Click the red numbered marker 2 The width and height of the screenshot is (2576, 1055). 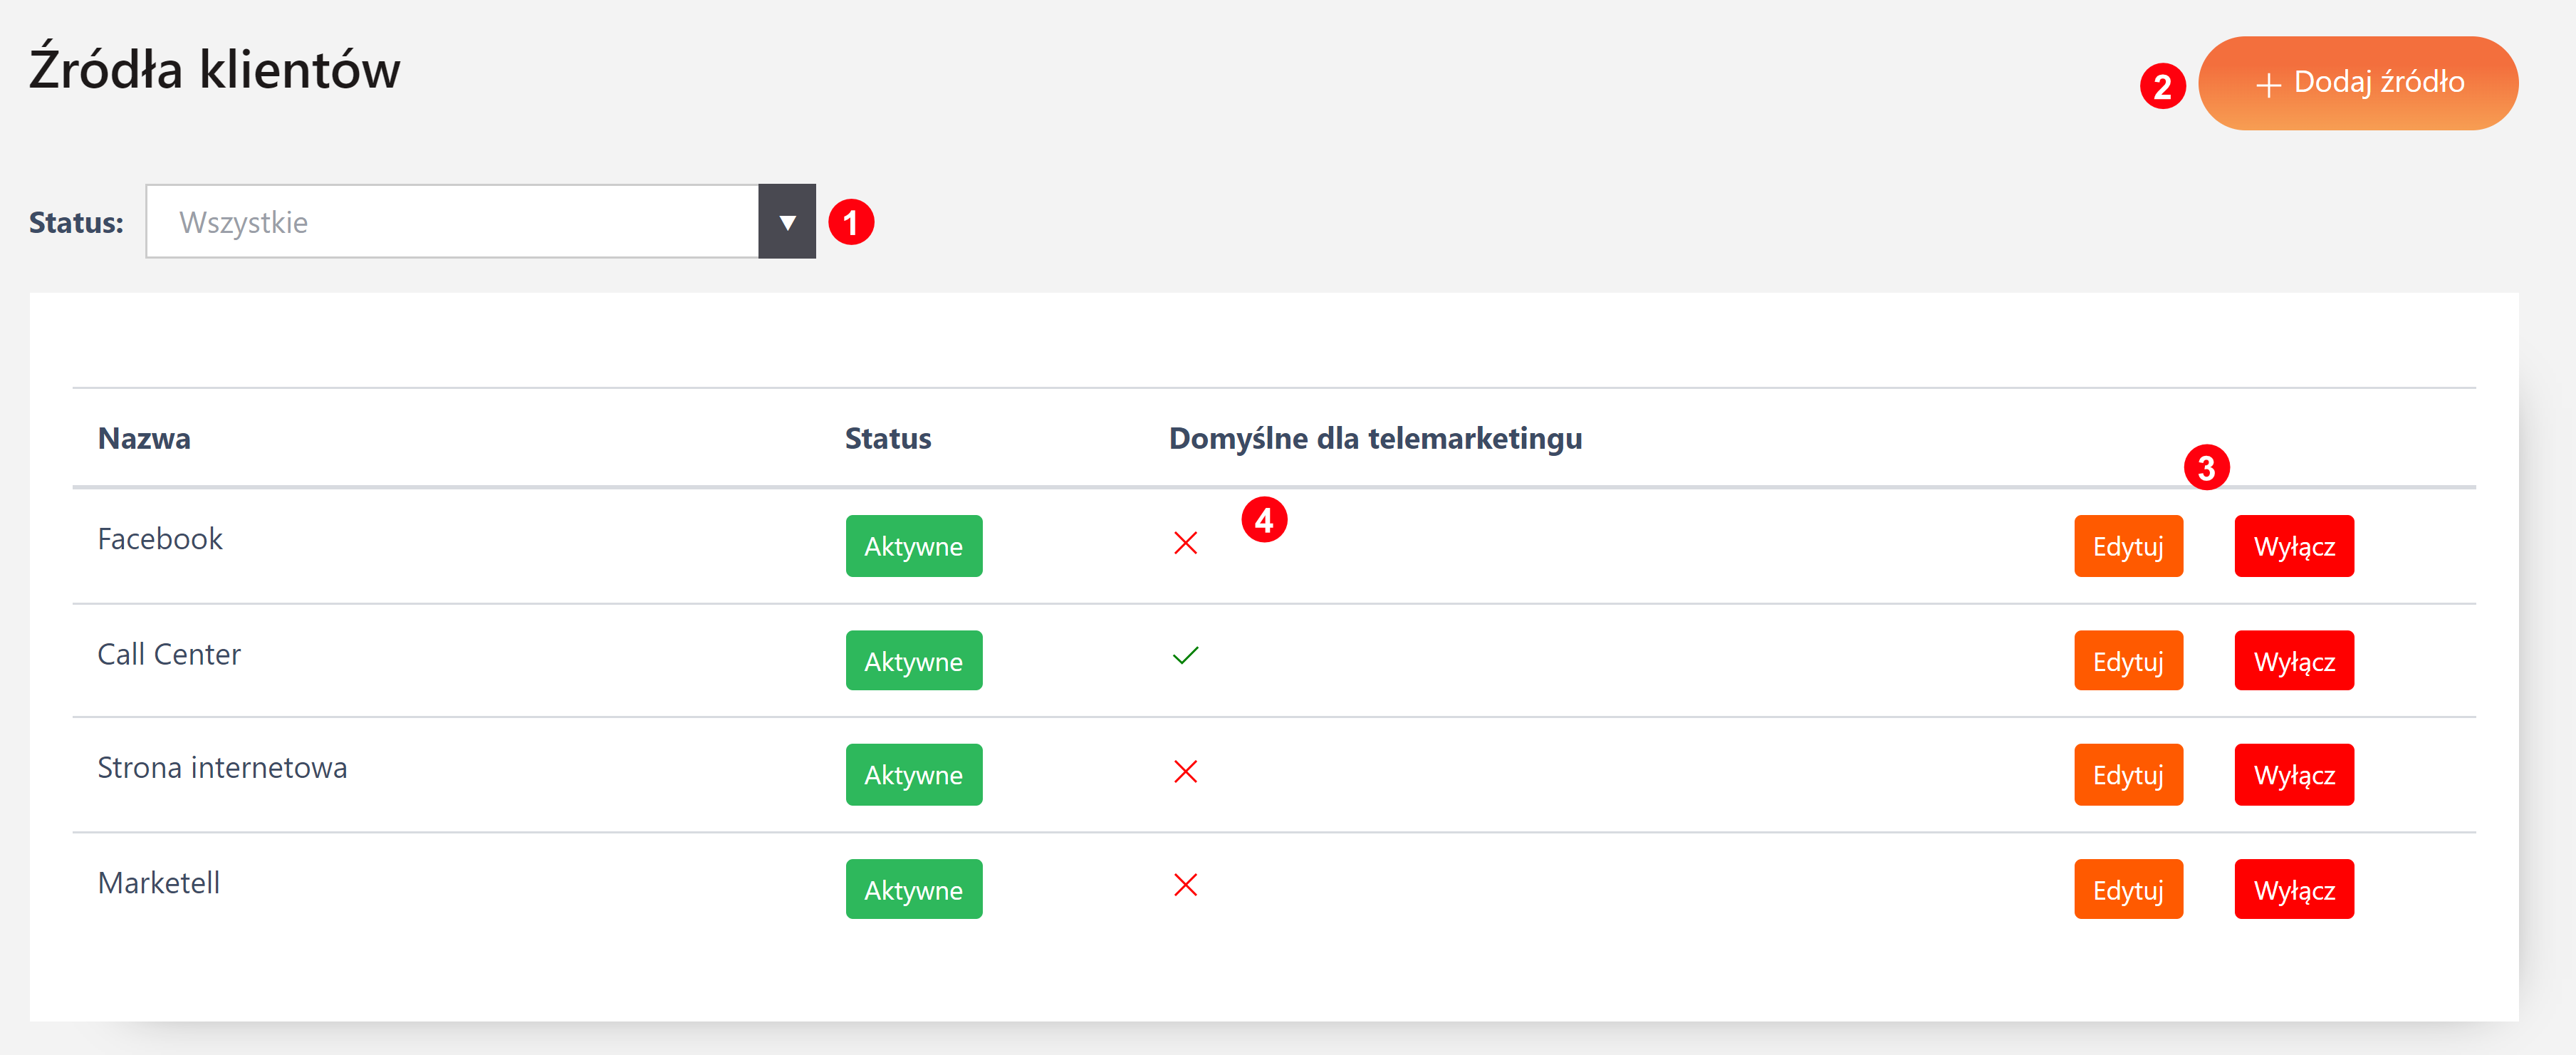[2162, 86]
